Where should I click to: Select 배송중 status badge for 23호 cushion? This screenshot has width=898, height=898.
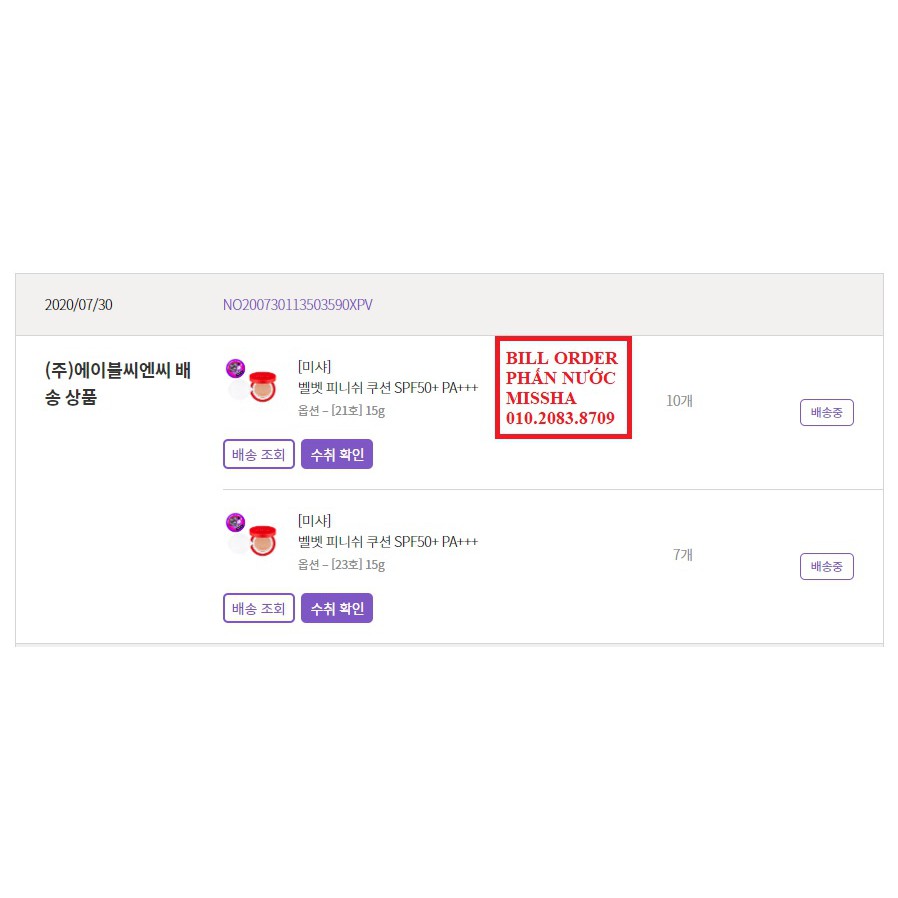tap(826, 566)
